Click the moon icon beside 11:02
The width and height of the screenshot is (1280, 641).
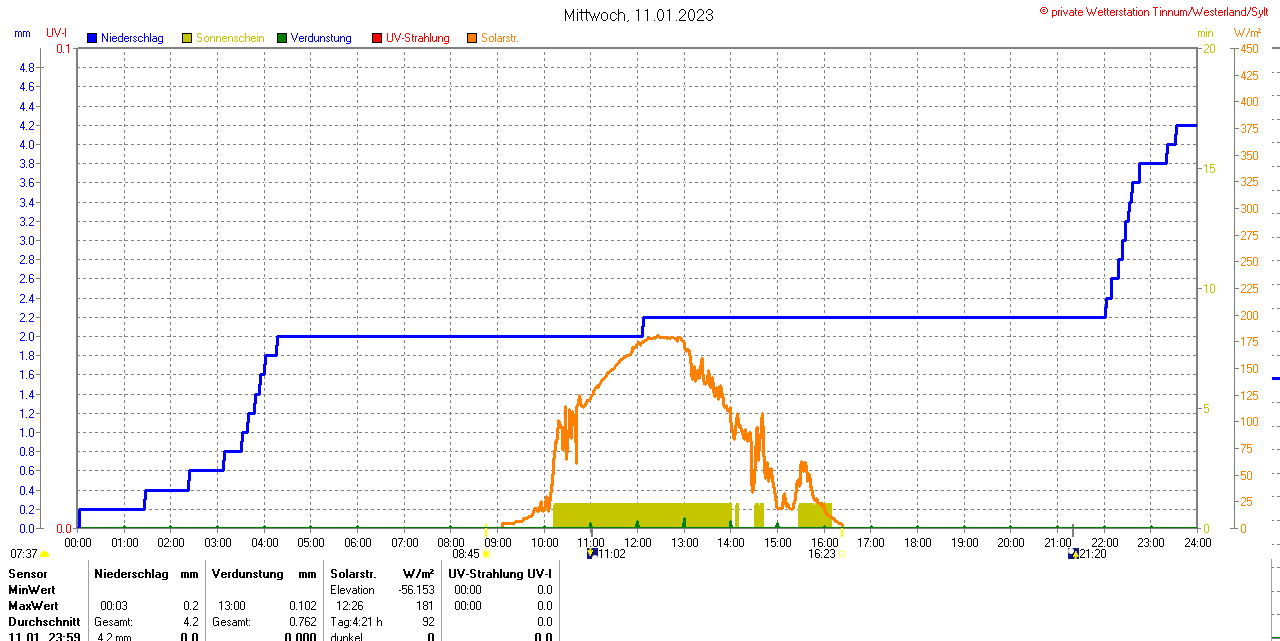pos(591,553)
